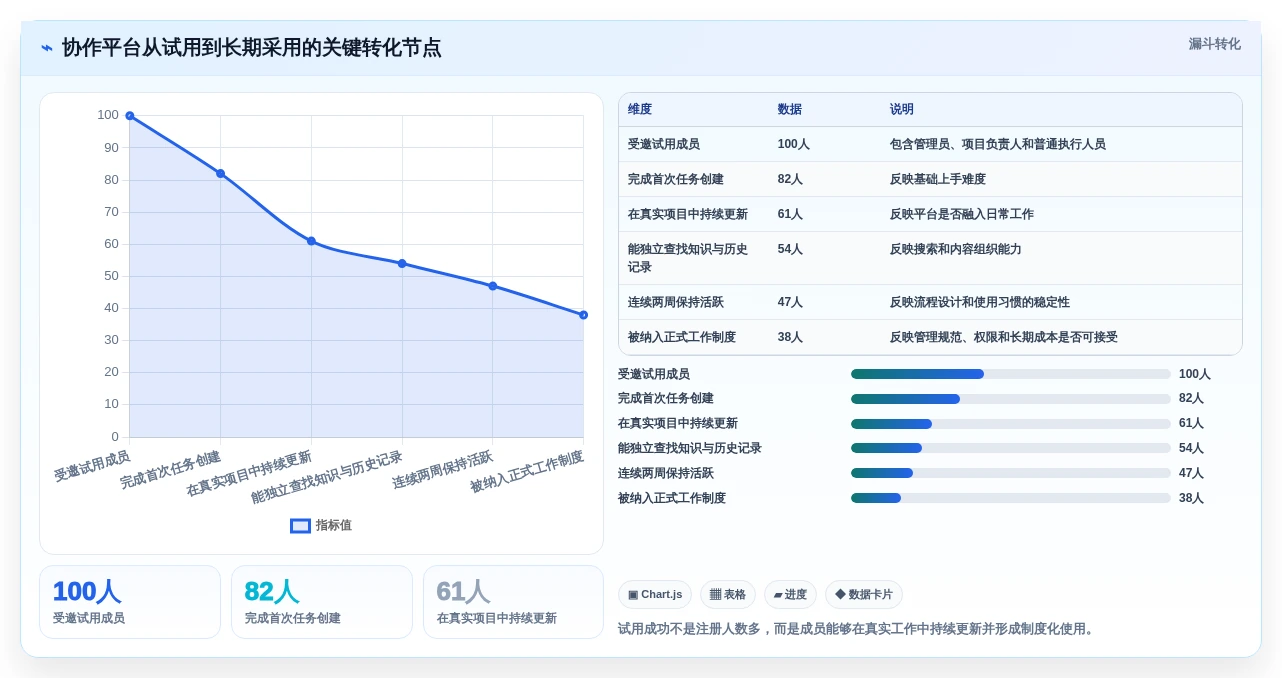This screenshot has width=1282, height=678.
Task: Click x-axis label 连续两周保持活跃
Action: point(443,470)
